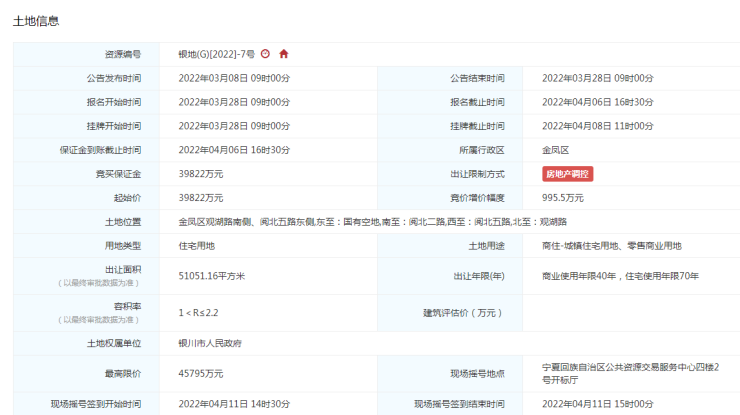Viewport: 740px width, 415px height.
Task: Click the 出让年限 value for usage terms
Action: pyautogui.click(x=620, y=276)
